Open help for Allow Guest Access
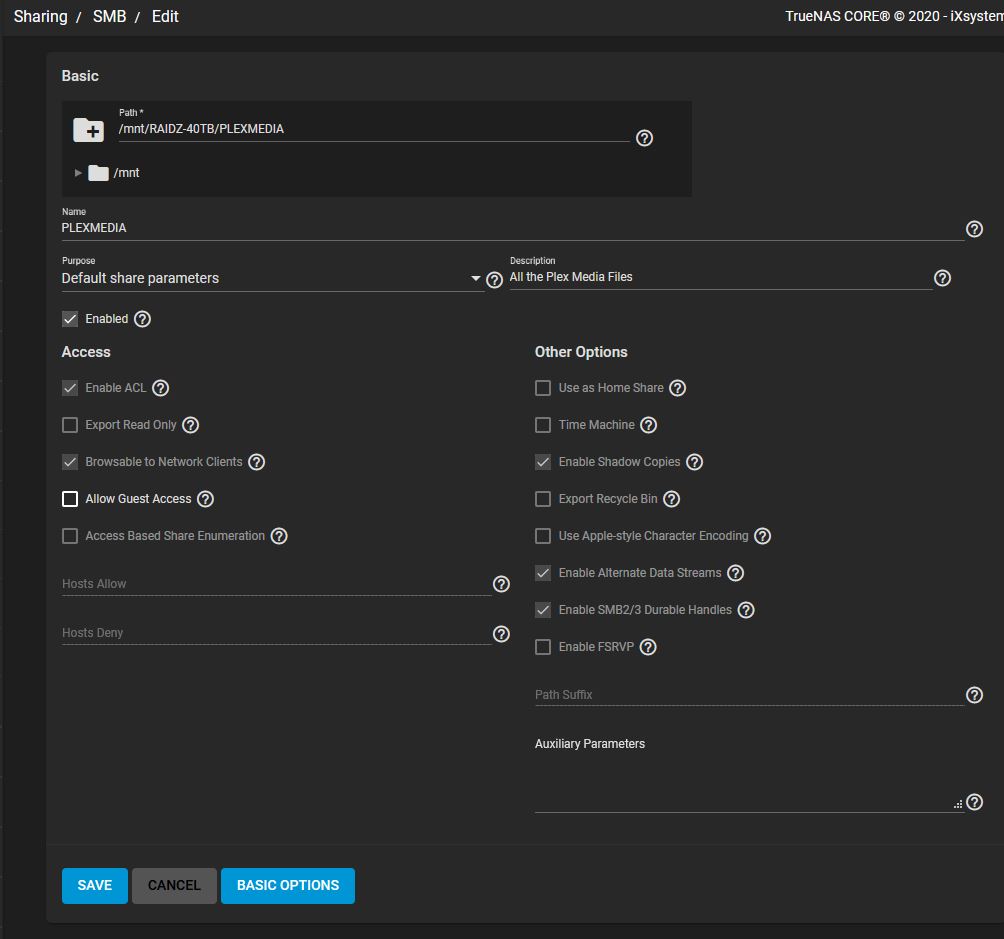 click(206, 499)
